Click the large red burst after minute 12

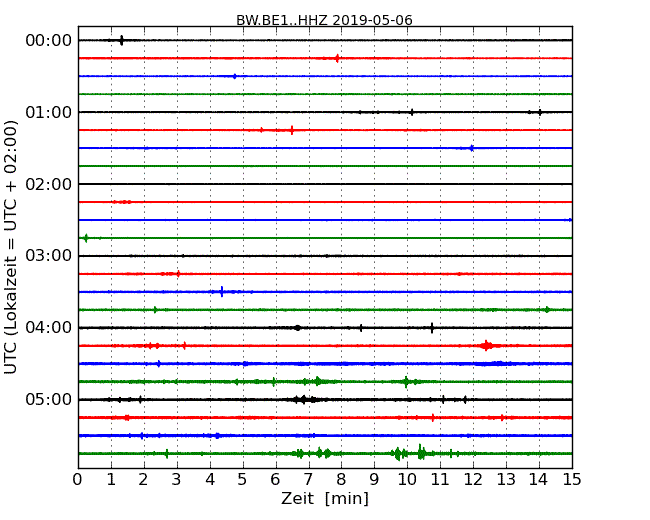(487, 345)
